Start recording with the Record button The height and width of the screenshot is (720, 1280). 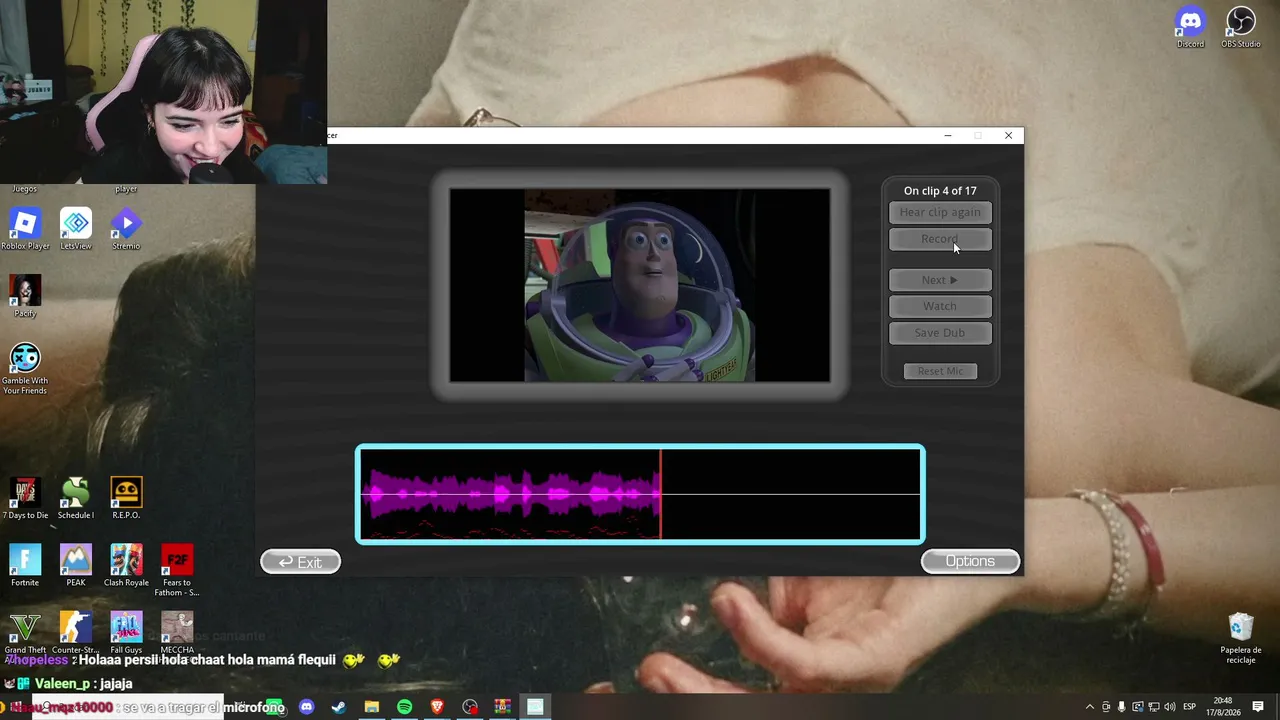pos(940,239)
